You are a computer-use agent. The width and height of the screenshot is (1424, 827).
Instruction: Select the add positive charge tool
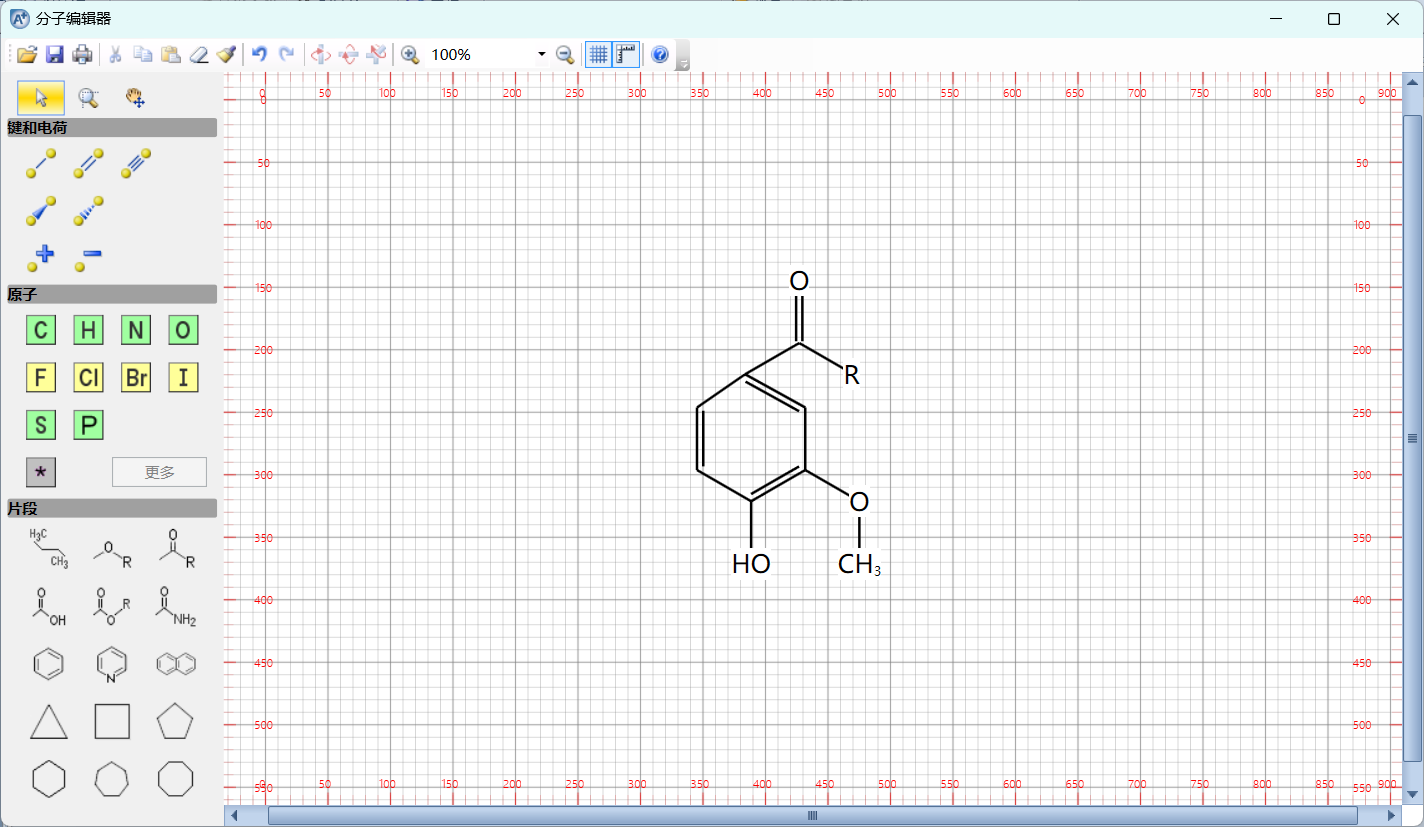click(x=41, y=259)
